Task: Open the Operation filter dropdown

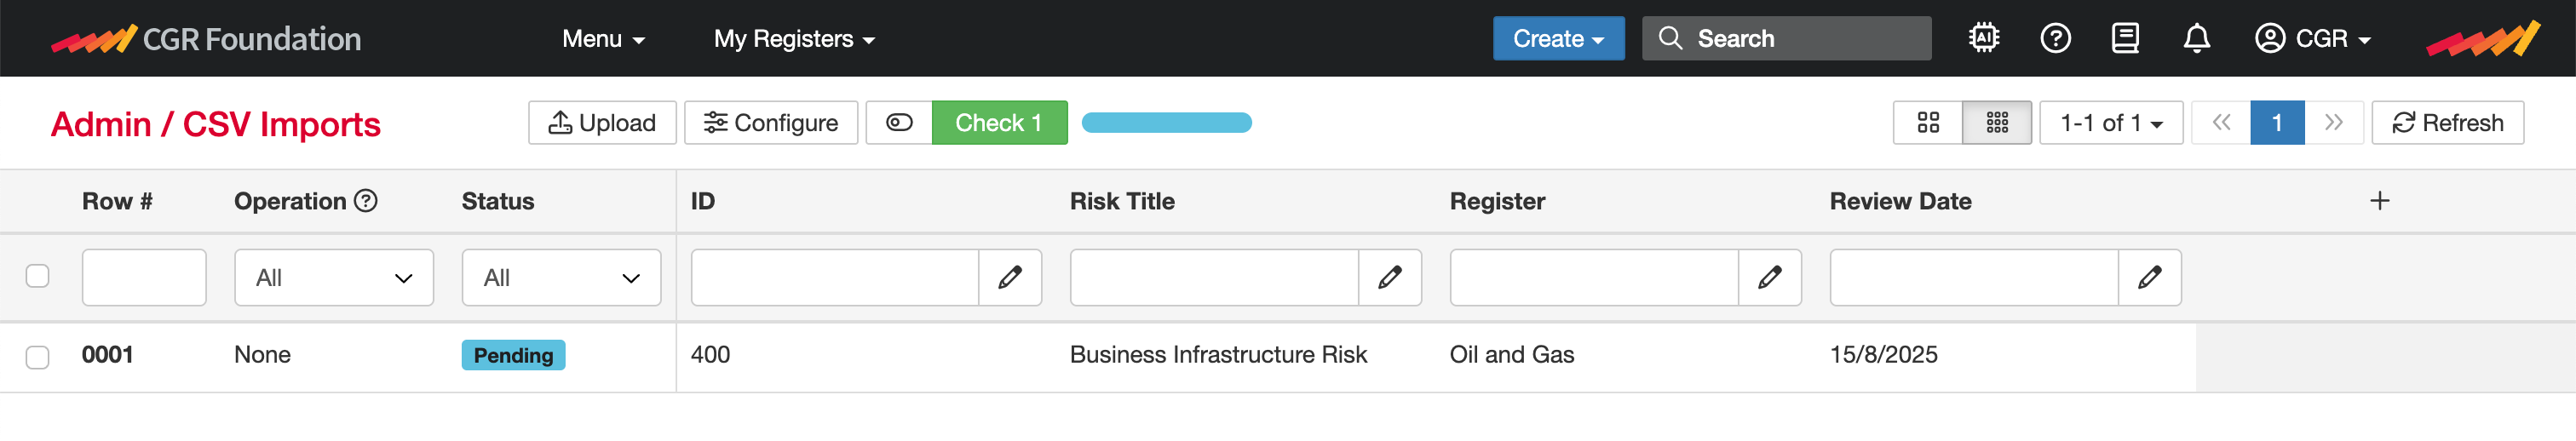Action: pos(333,277)
